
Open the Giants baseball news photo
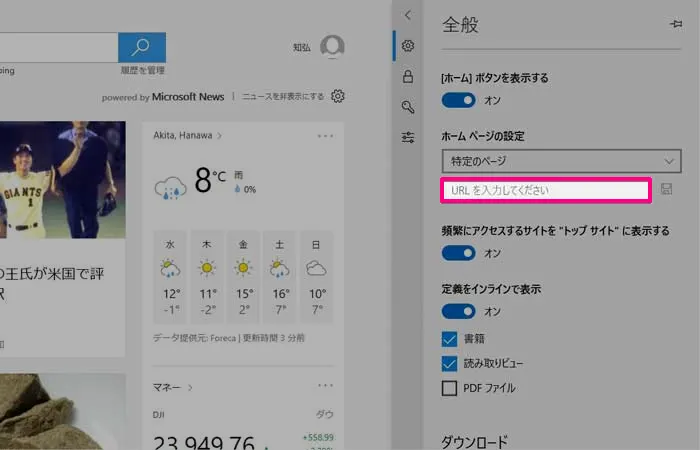pyautogui.click(x=62, y=179)
